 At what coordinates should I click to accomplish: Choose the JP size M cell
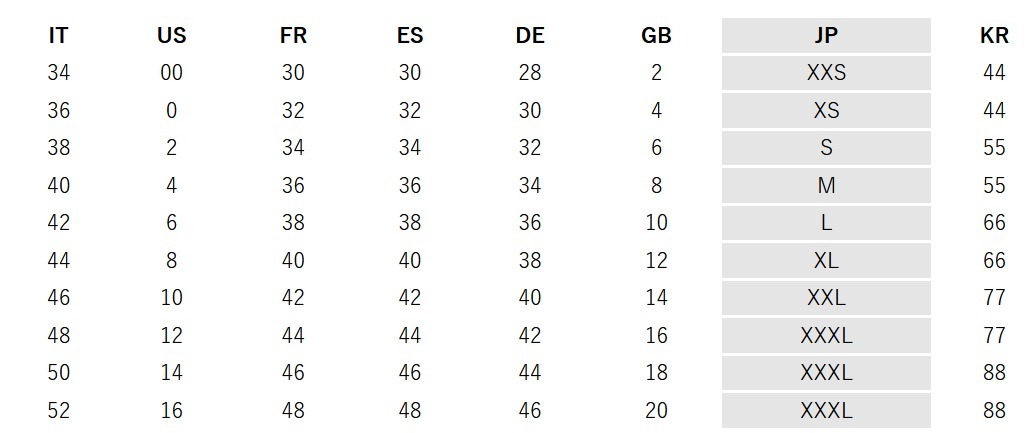pyautogui.click(x=826, y=185)
